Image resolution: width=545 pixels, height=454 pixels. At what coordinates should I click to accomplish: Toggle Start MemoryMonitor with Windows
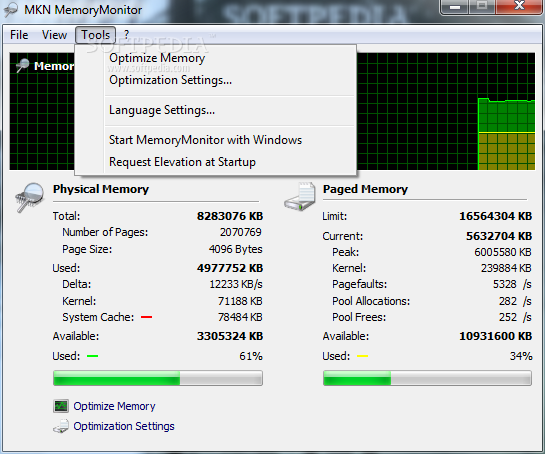click(x=205, y=140)
